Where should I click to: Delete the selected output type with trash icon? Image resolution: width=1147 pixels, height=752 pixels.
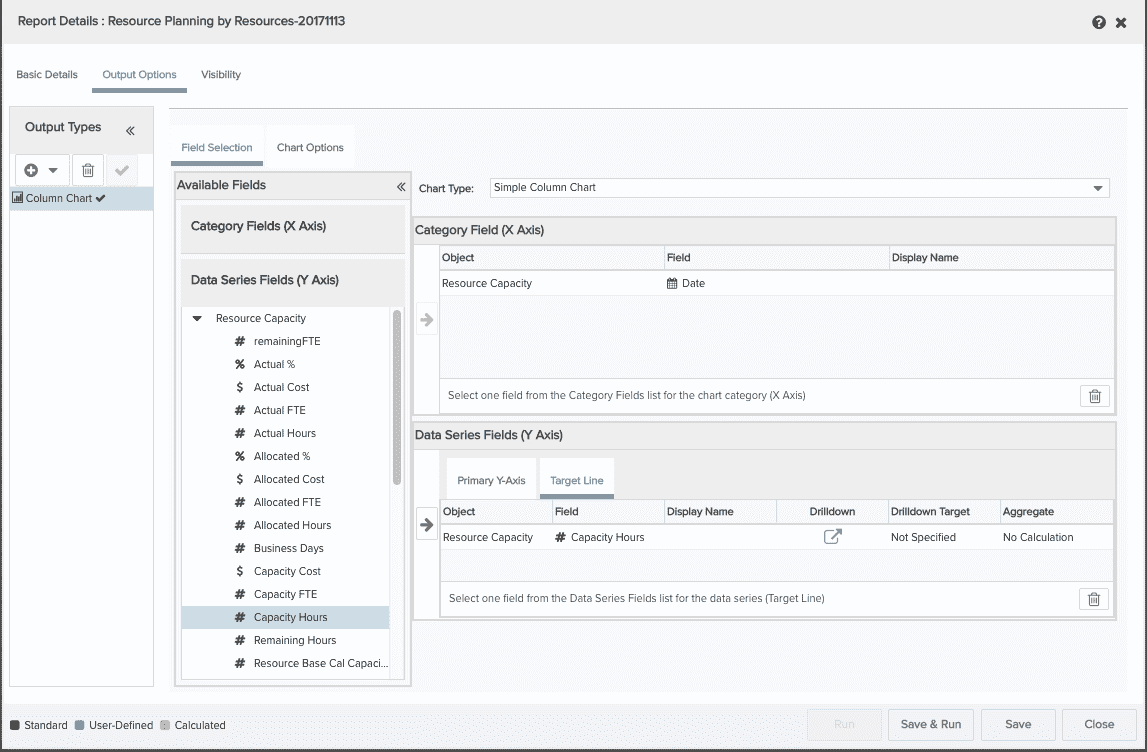click(88, 170)
